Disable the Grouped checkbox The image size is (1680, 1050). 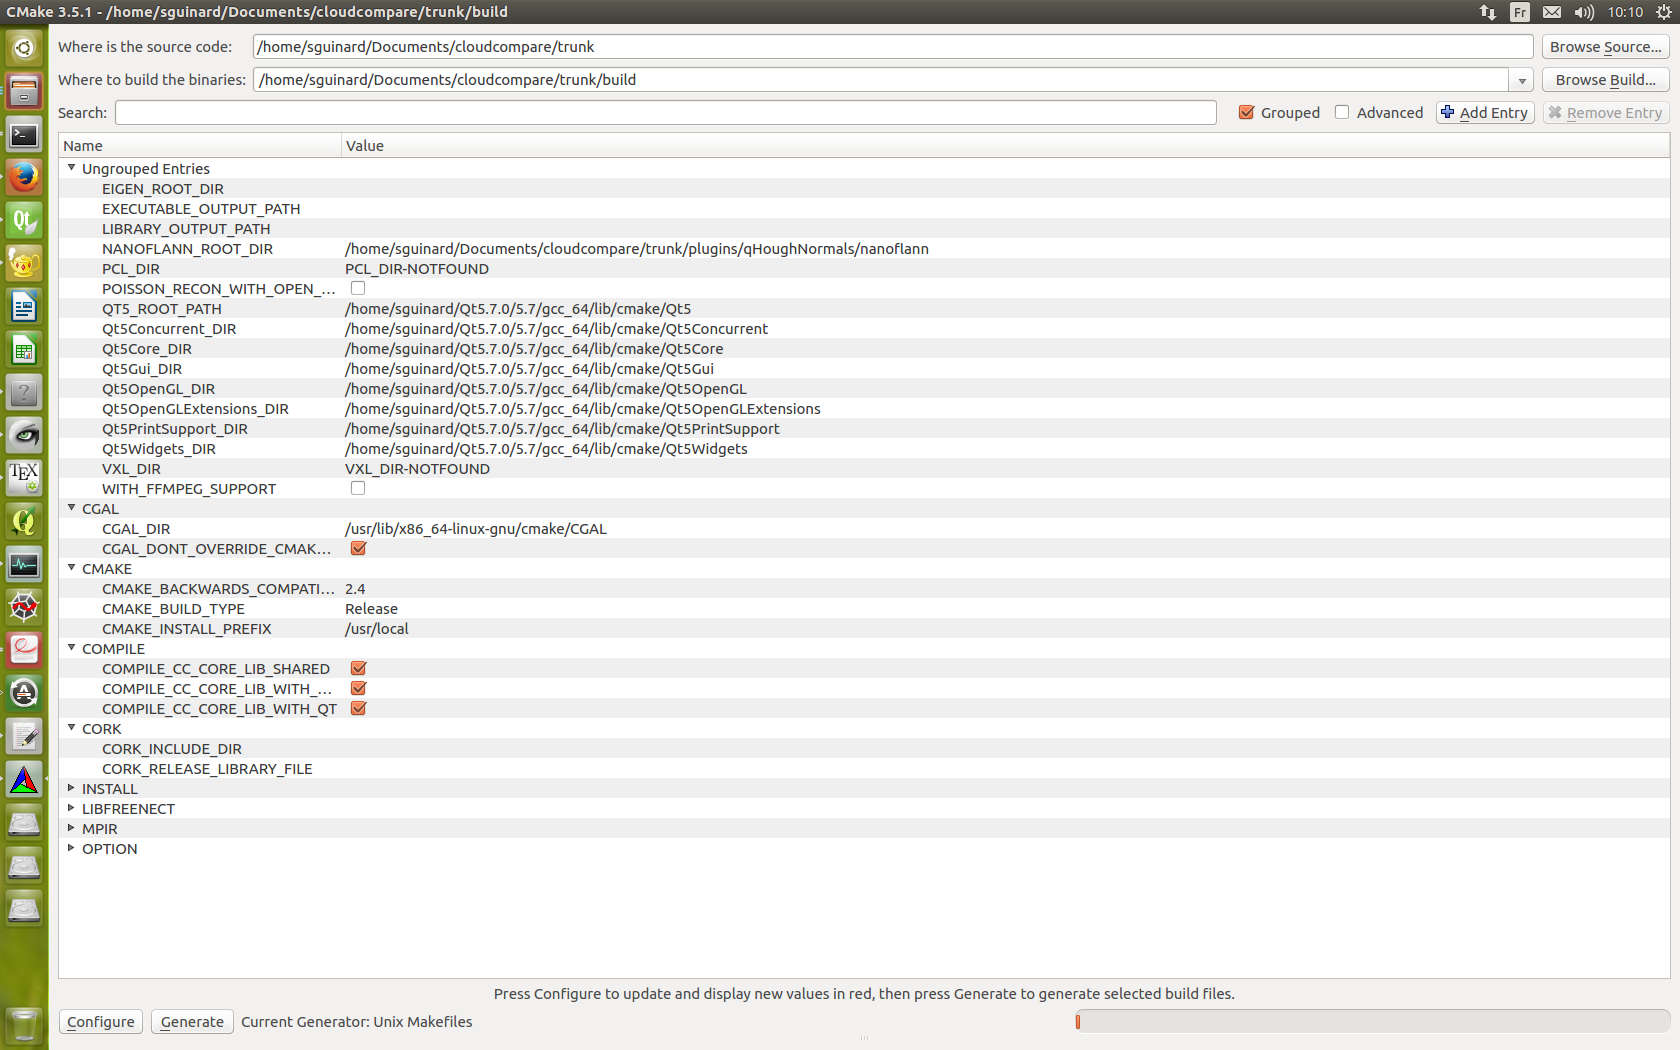click(x=1246, y=113)
